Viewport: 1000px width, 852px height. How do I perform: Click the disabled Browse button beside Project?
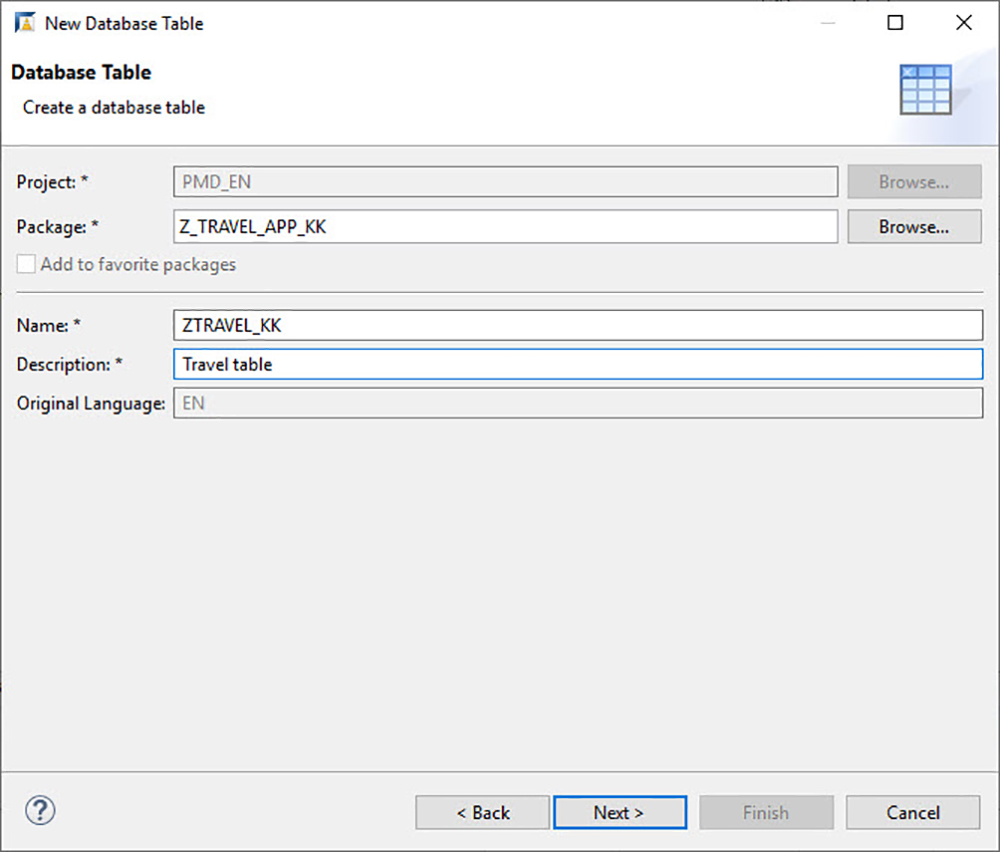[913, 181]
